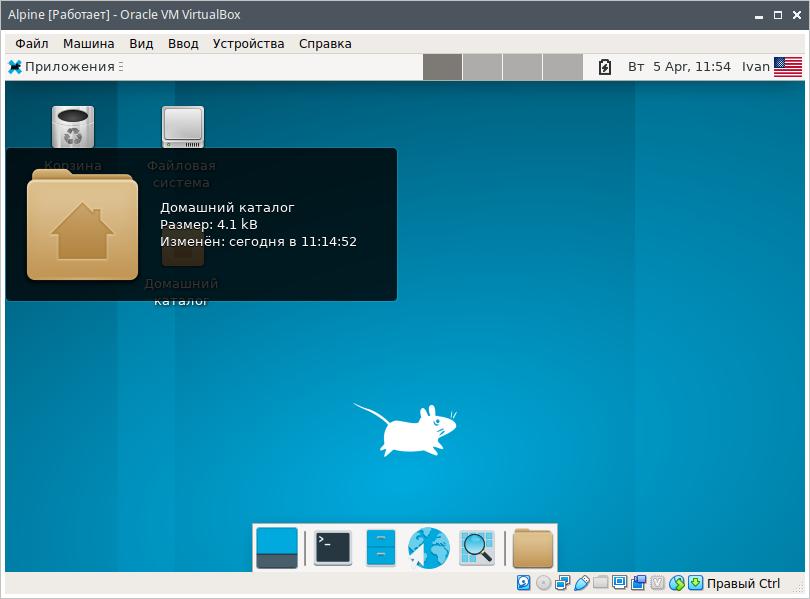Click Show Desktop in the dock
This screenshot has height=599, width=810.
(x=277, y=548)
